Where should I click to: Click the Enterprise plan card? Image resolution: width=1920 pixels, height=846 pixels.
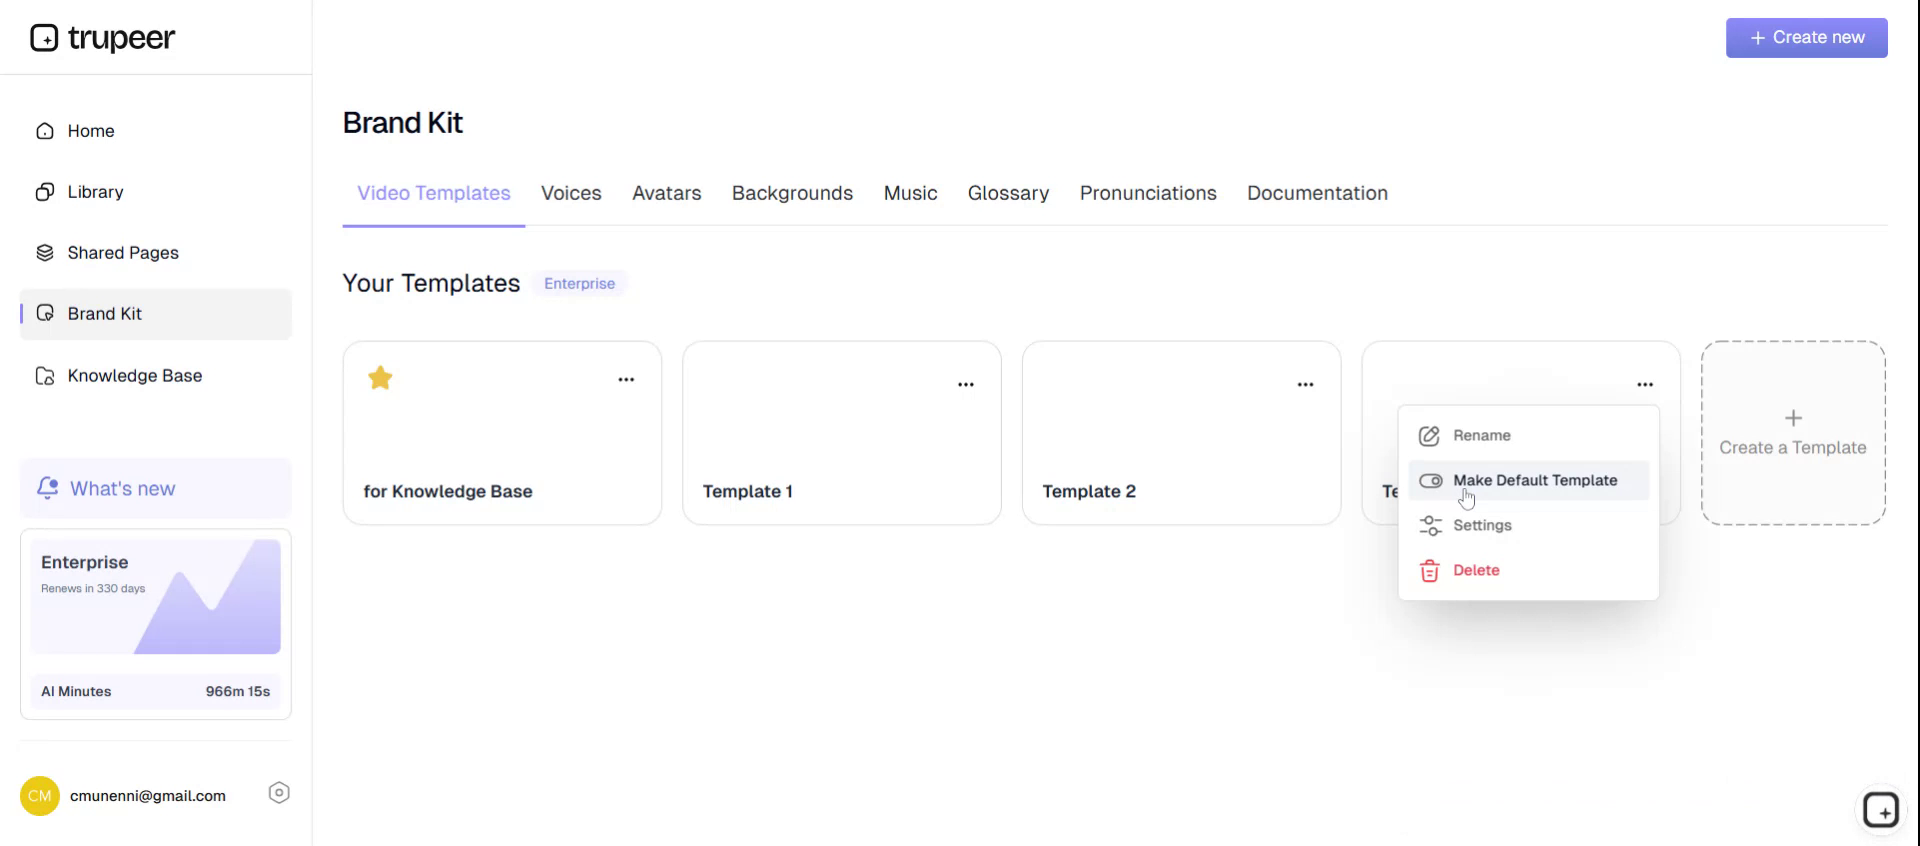click(x=155, y=597)
